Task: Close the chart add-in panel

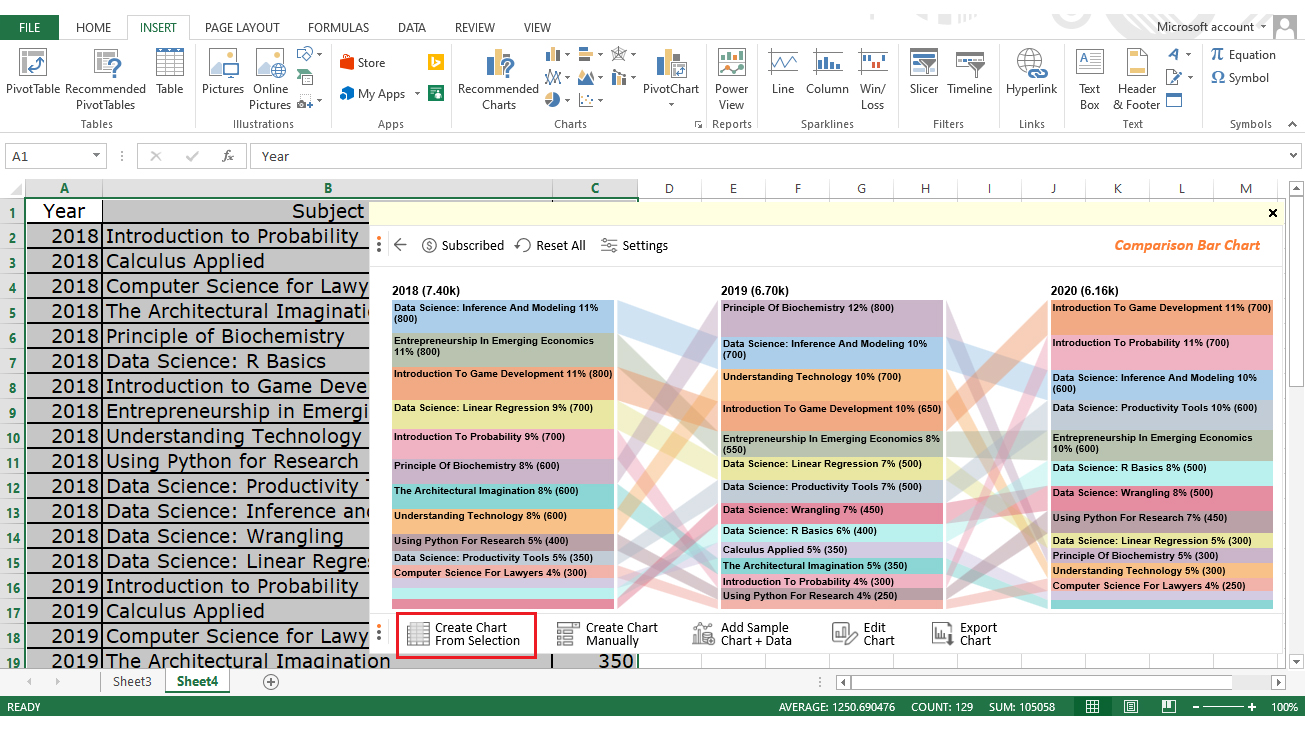Action: pos(1273,213)
